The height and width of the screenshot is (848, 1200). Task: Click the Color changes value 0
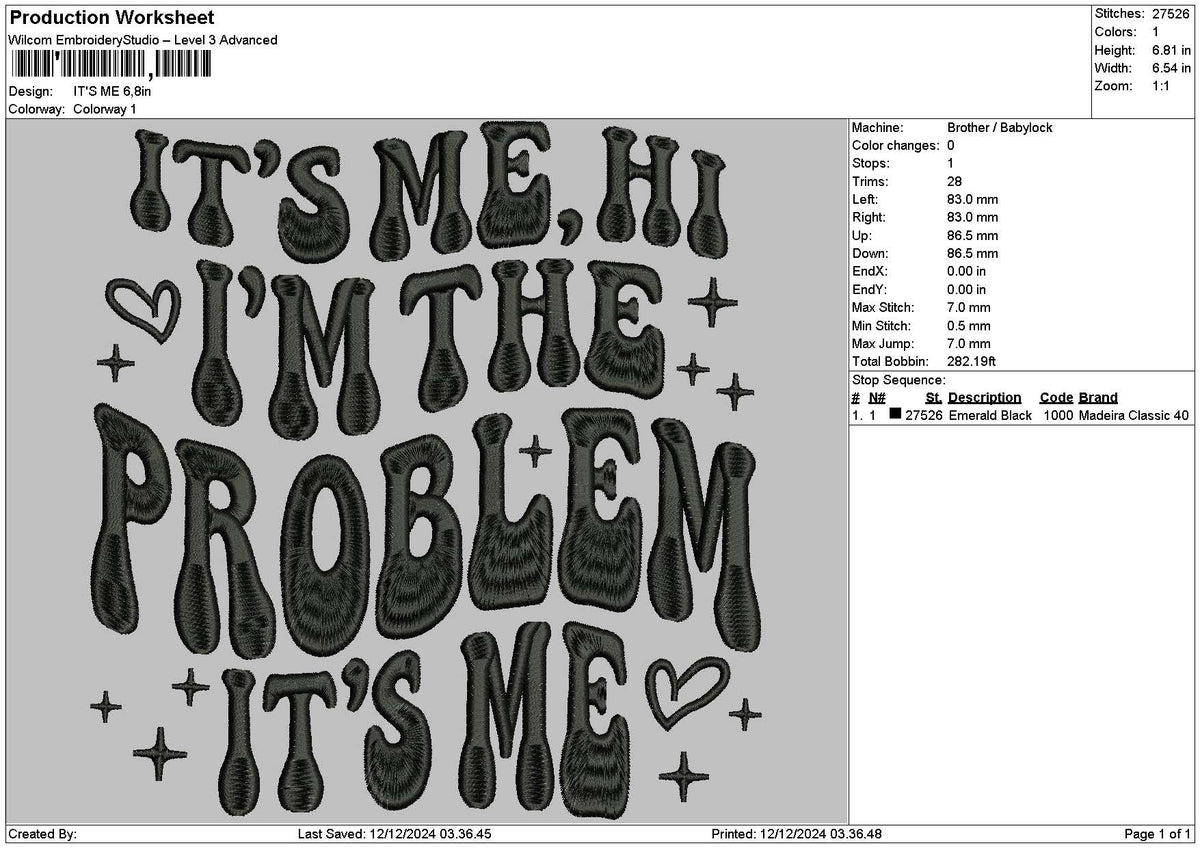tap(951, 146)
